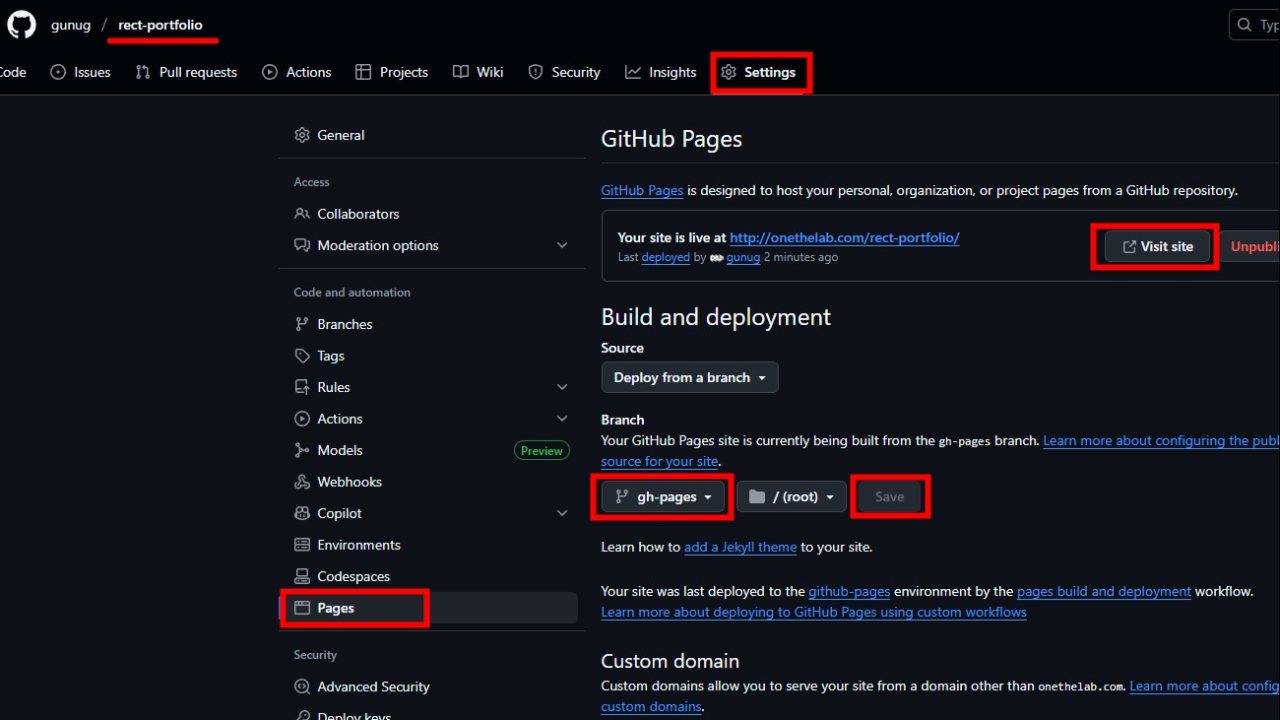Click the gunug avatar next to deployed by
Screen dimensions: 1280x720
[x=716, y=257]
